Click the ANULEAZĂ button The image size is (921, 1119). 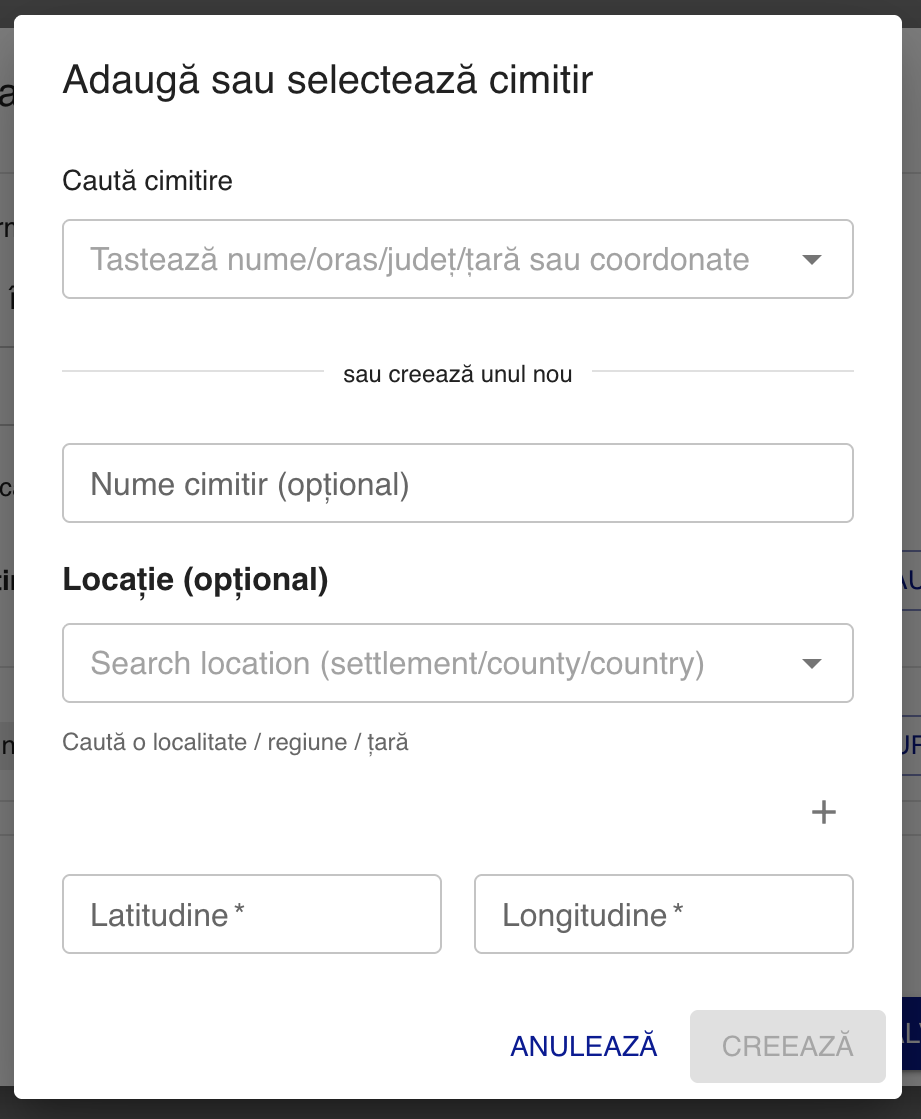583,1046
